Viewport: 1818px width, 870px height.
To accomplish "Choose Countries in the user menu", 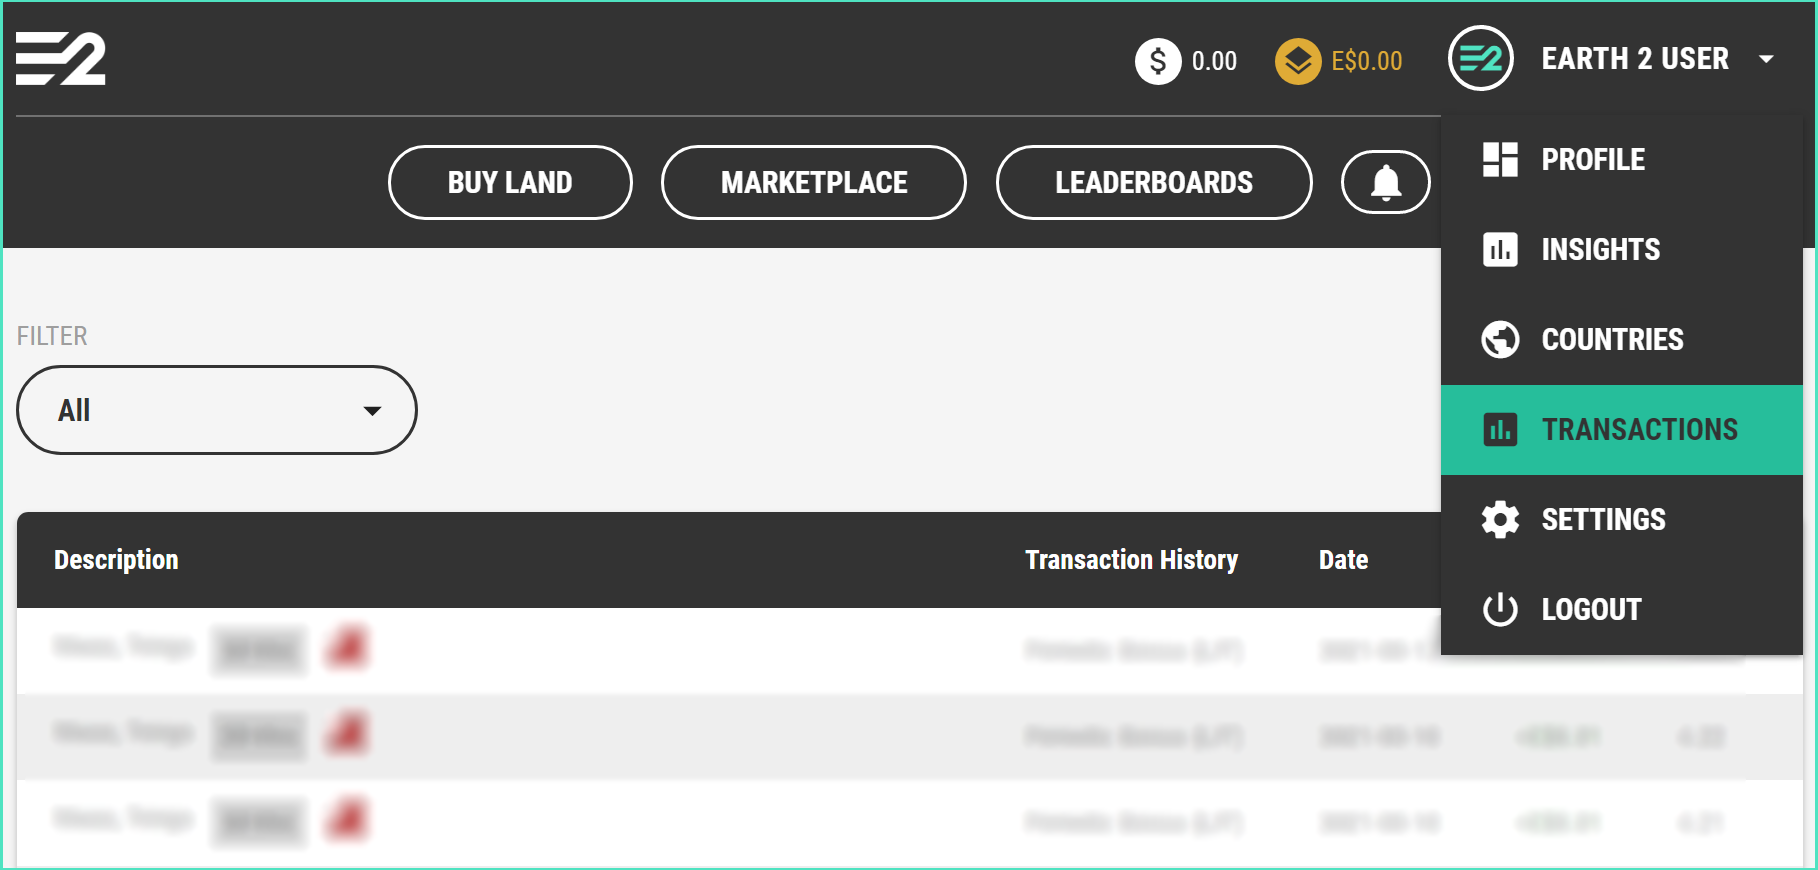I will coord(1622,339).
